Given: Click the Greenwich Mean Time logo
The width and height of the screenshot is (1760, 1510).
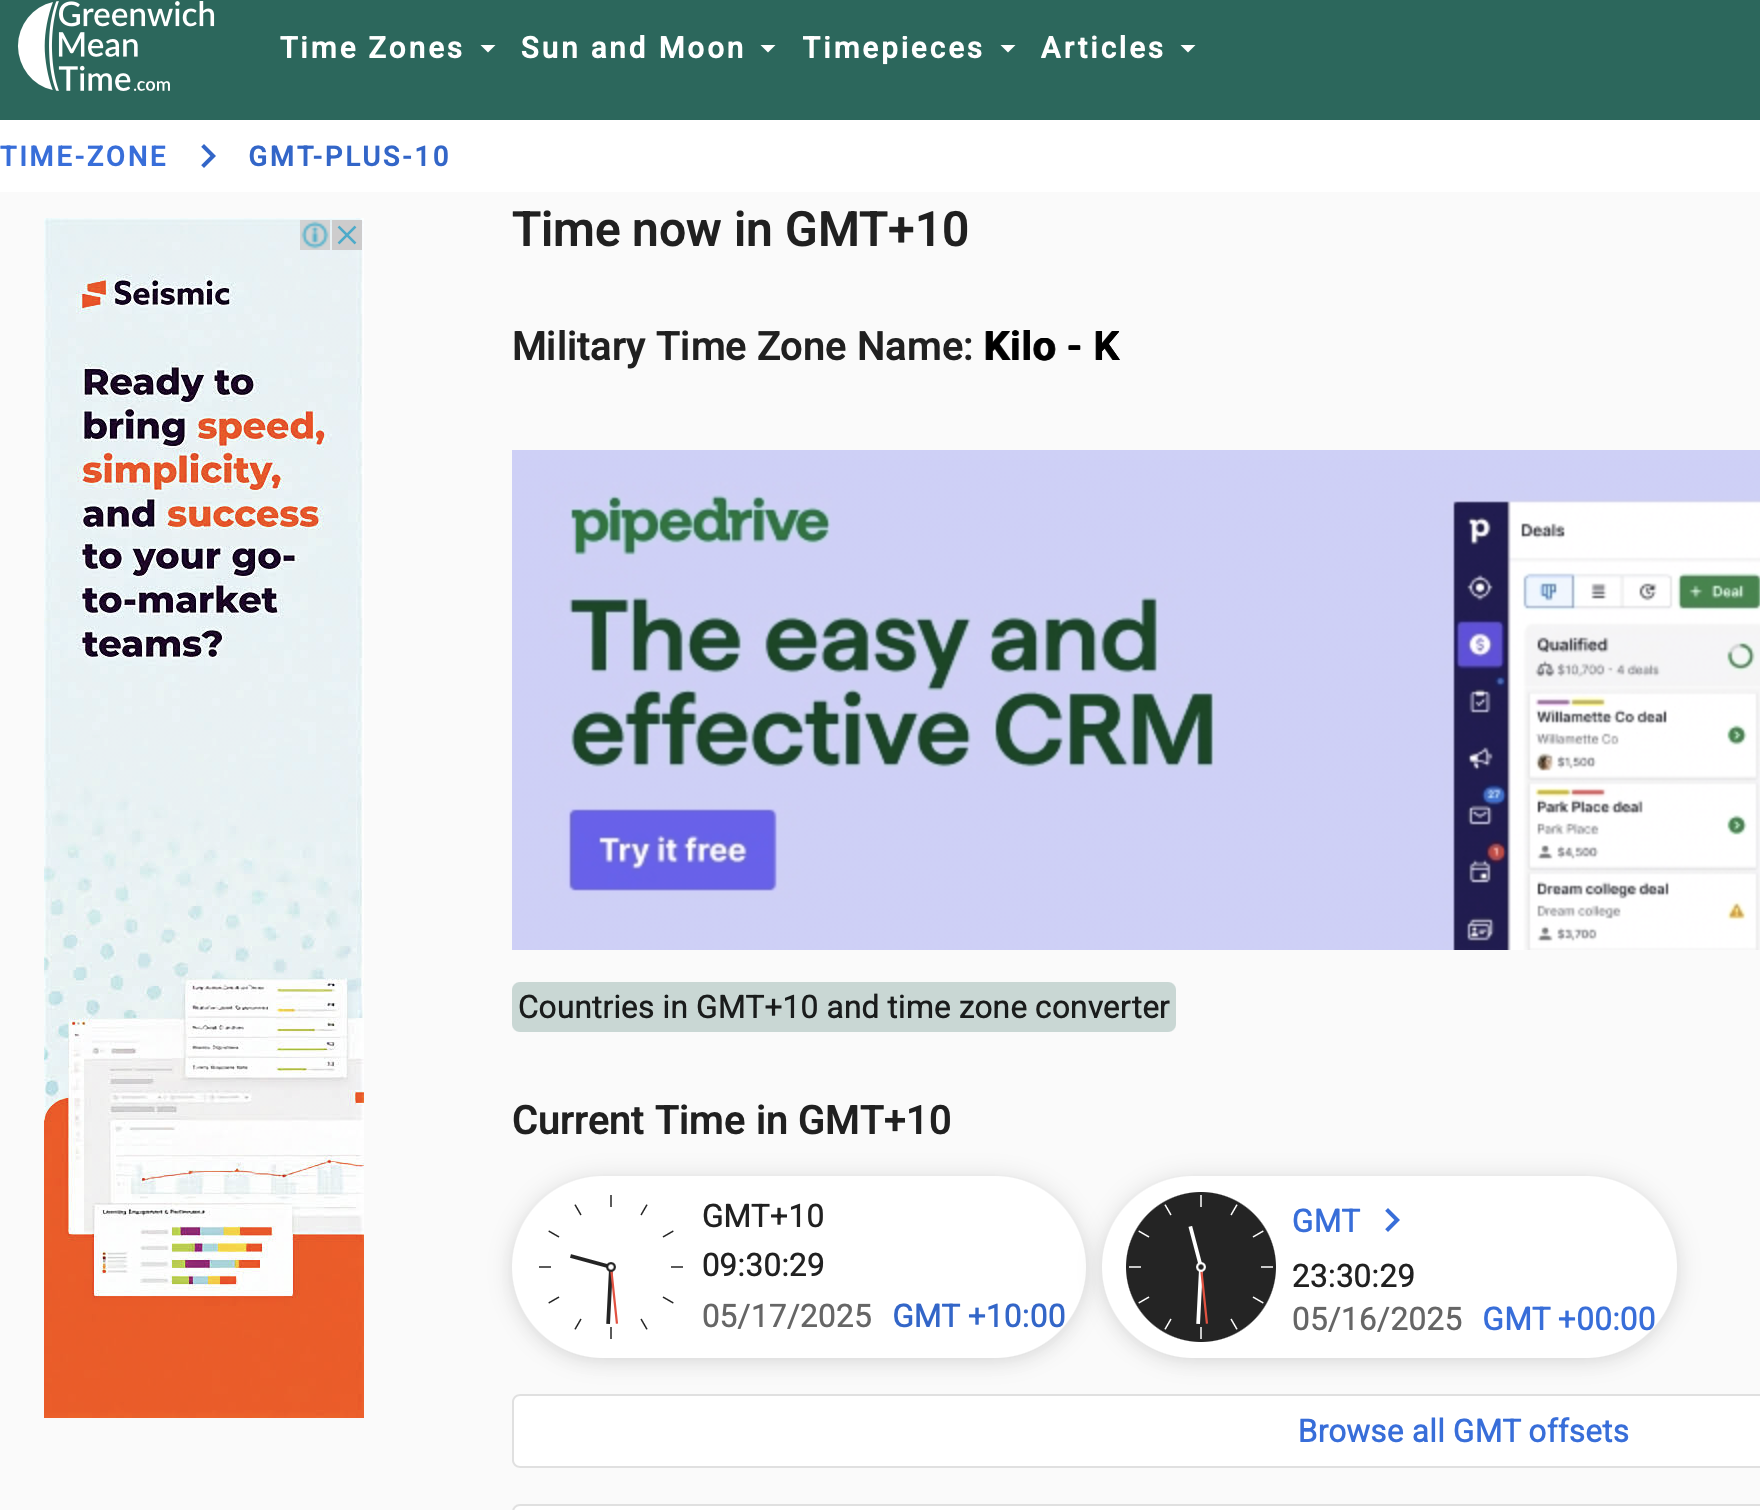Looking at the screenshot, I should [x=116, y=47].
